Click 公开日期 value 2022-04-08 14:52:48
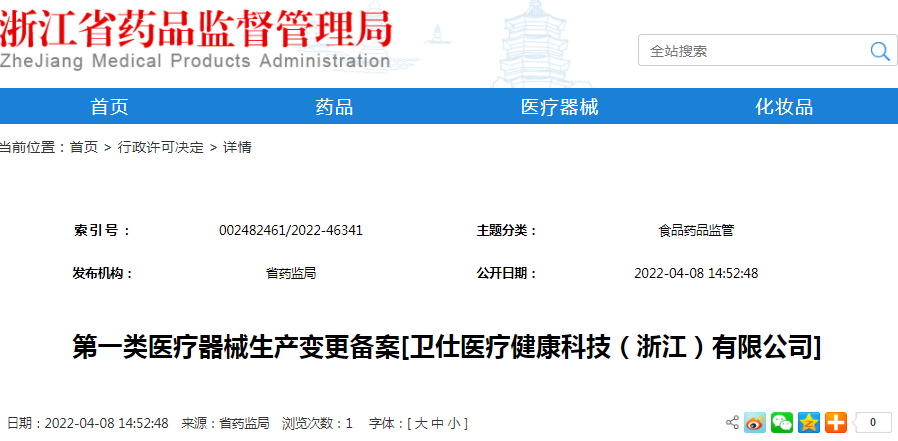This screenshot has width=898, height=441. click(696, 274)
